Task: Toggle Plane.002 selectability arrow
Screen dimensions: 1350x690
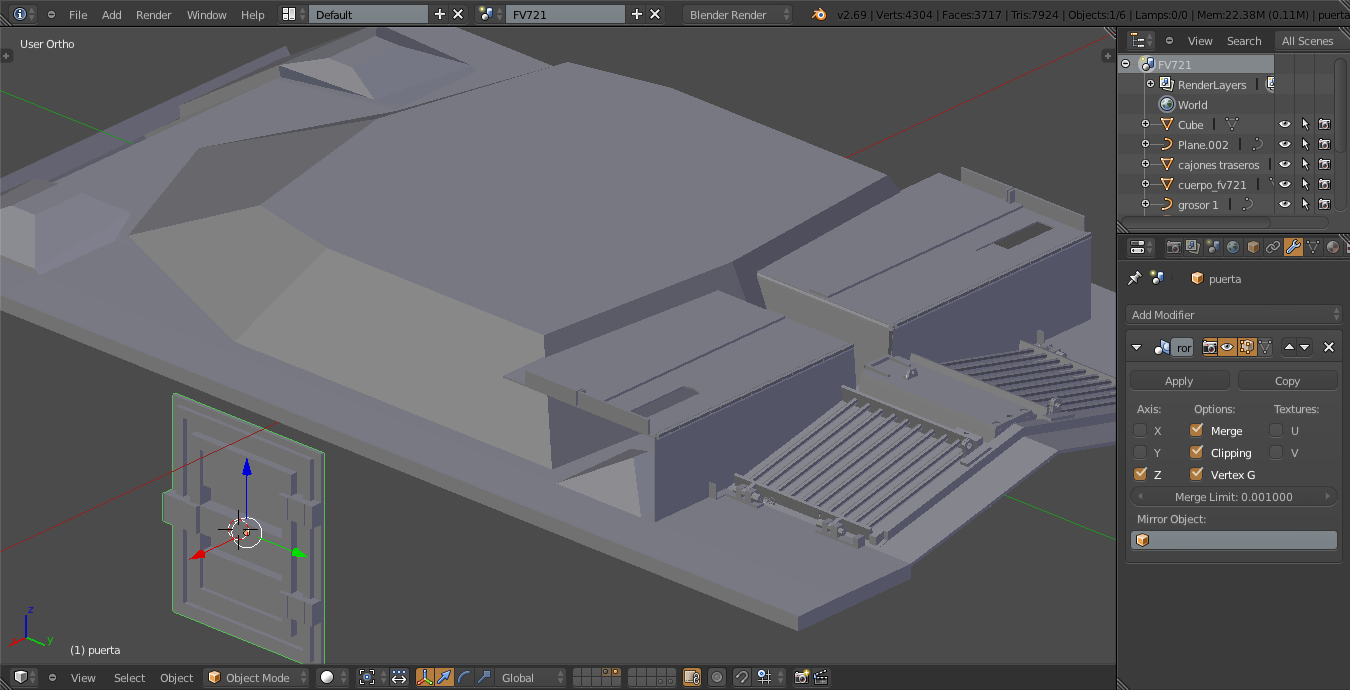Action: (1305, 144)
